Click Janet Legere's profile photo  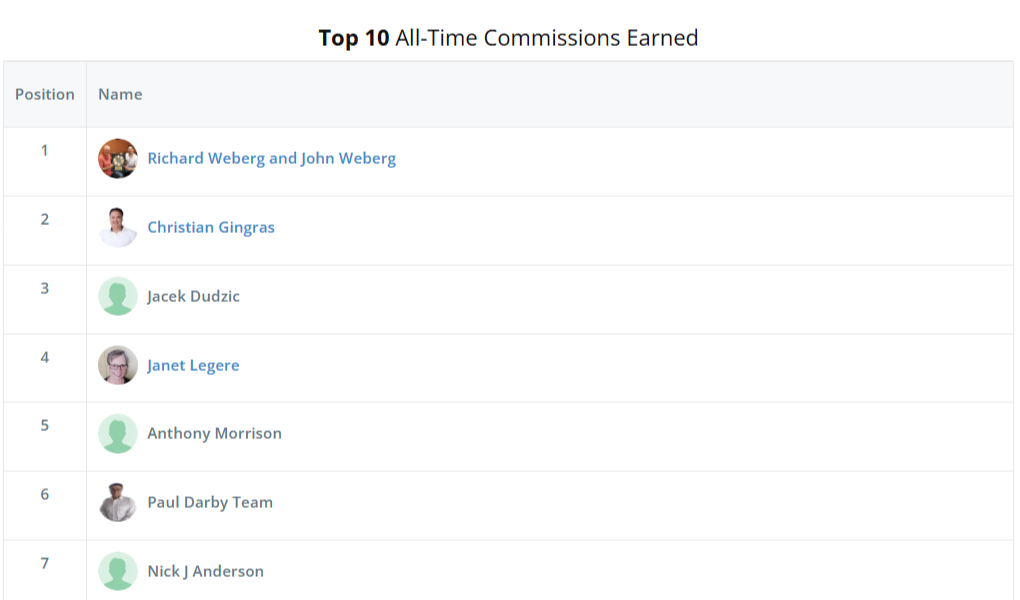pyautogui.click(x=118, y=366)
